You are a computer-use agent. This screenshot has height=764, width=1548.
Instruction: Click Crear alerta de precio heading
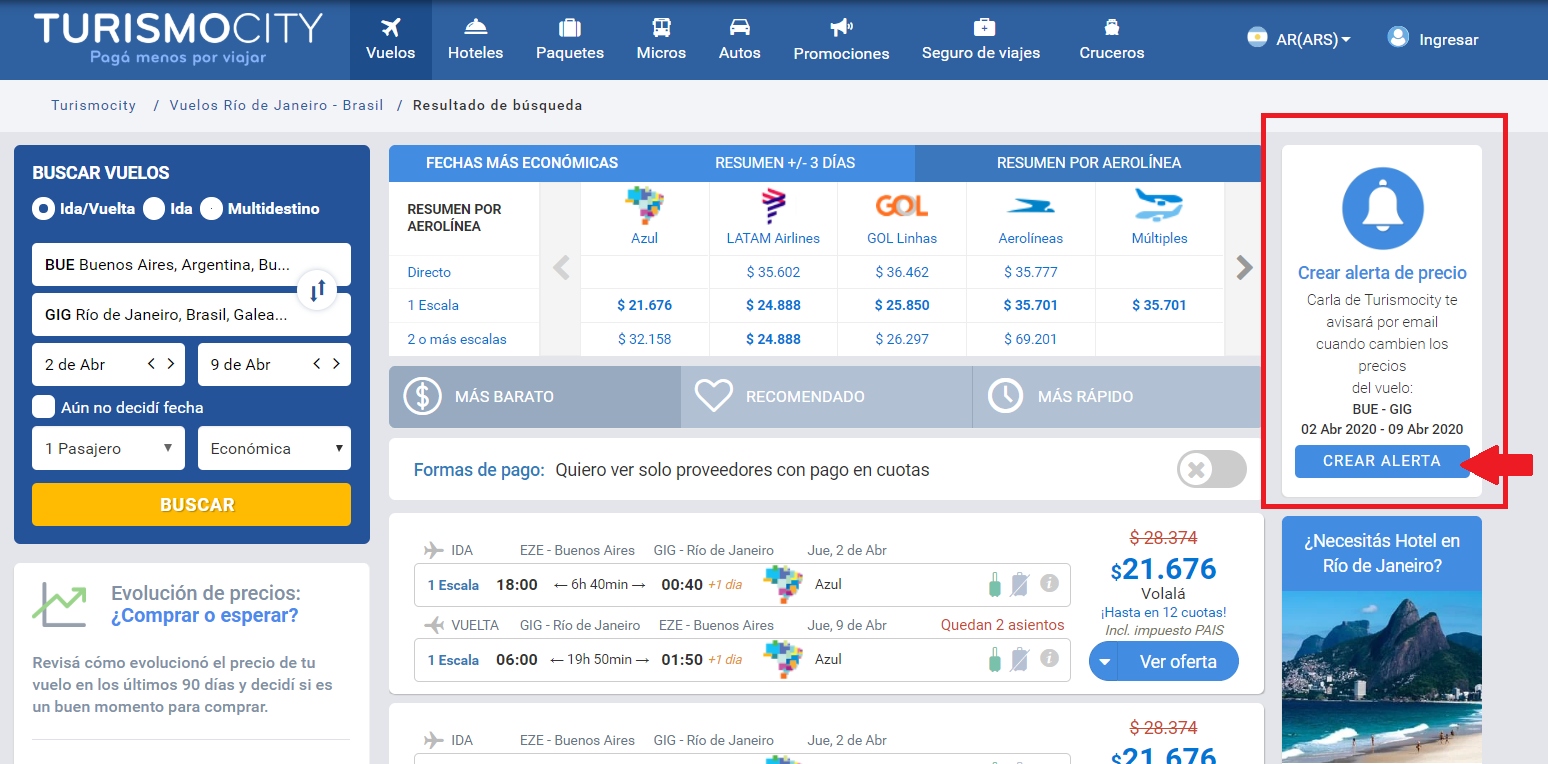tap(1382, 273)
